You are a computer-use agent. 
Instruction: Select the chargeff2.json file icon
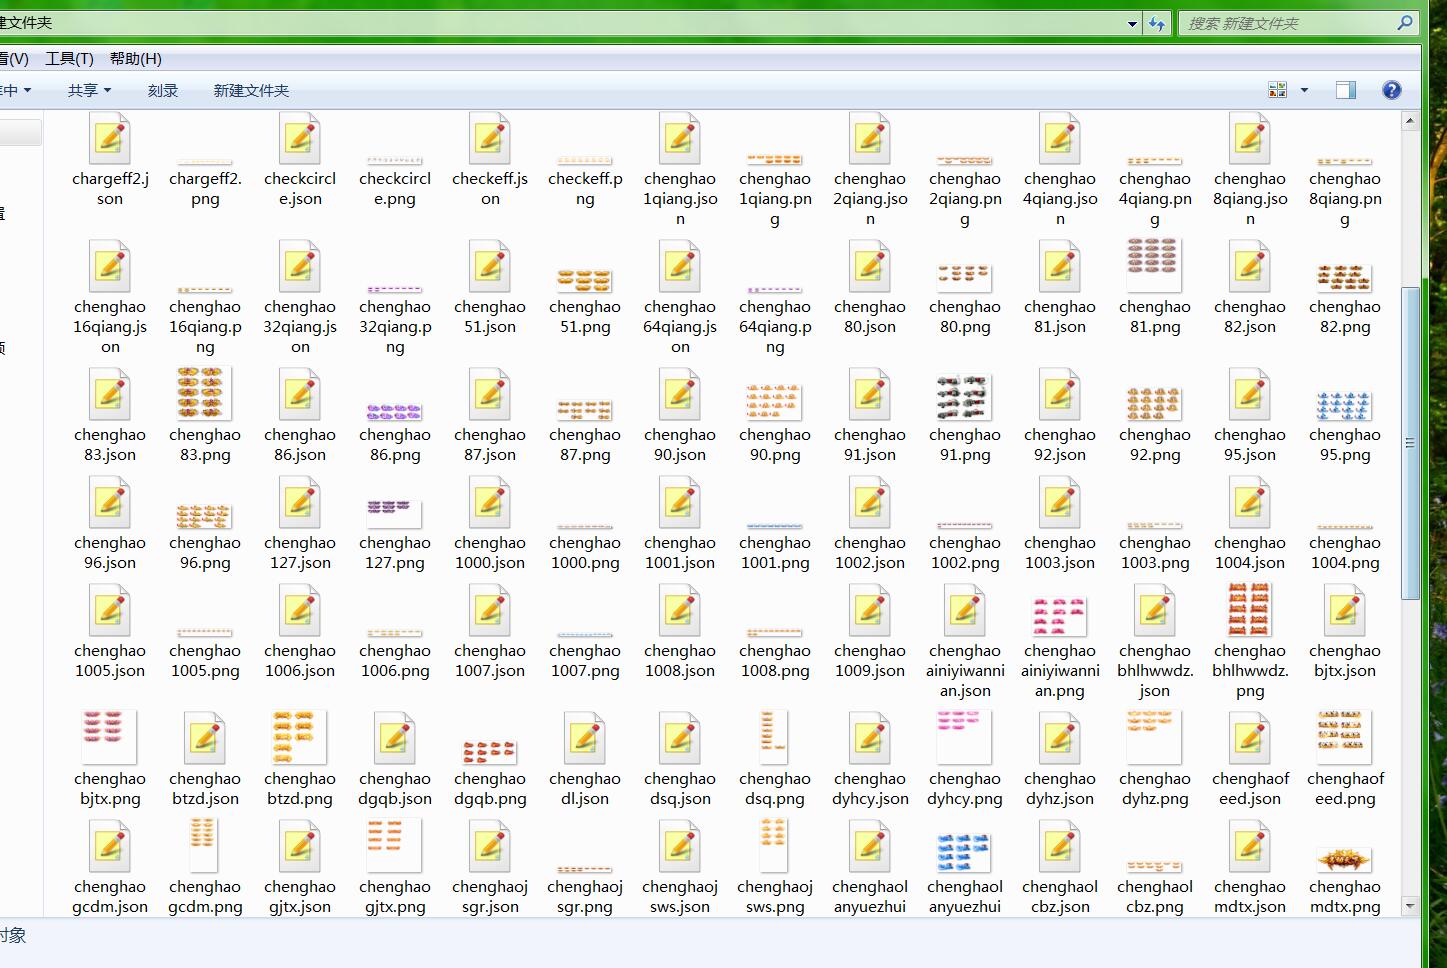(110, 139)
